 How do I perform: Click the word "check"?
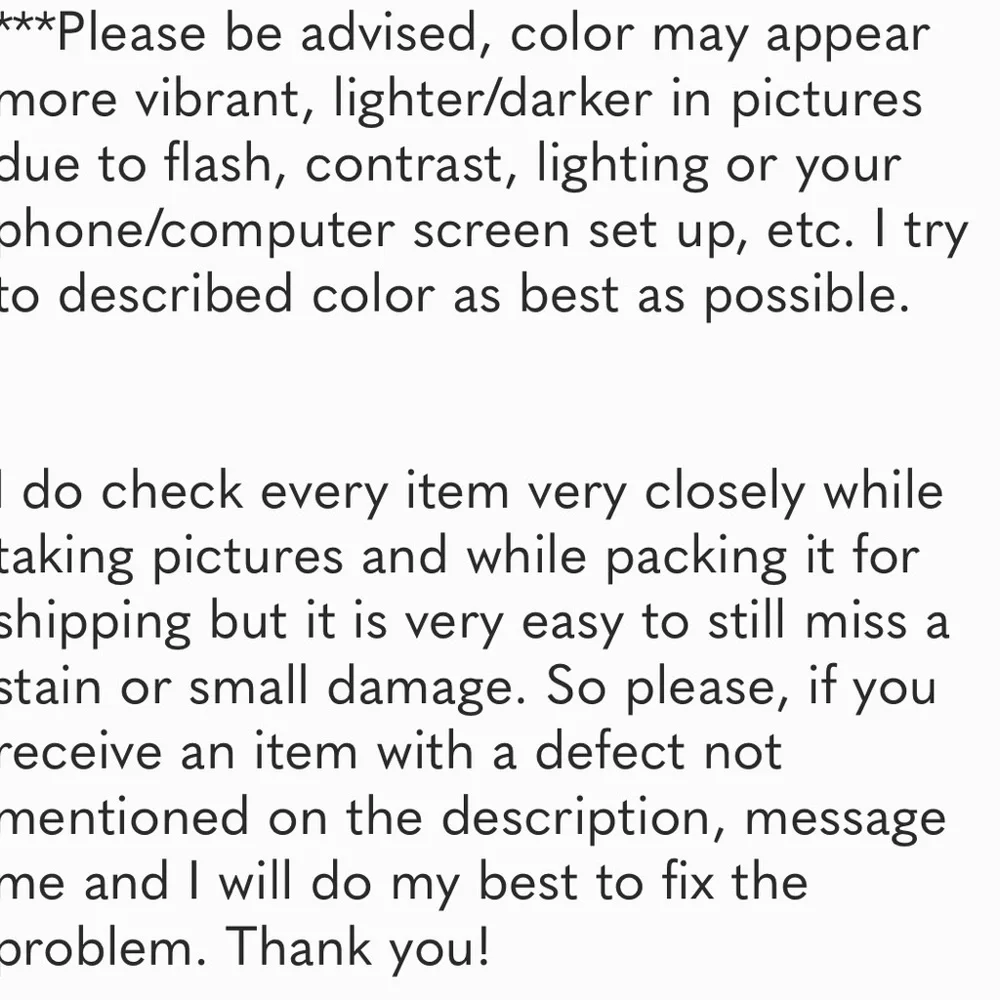point(172,492)
